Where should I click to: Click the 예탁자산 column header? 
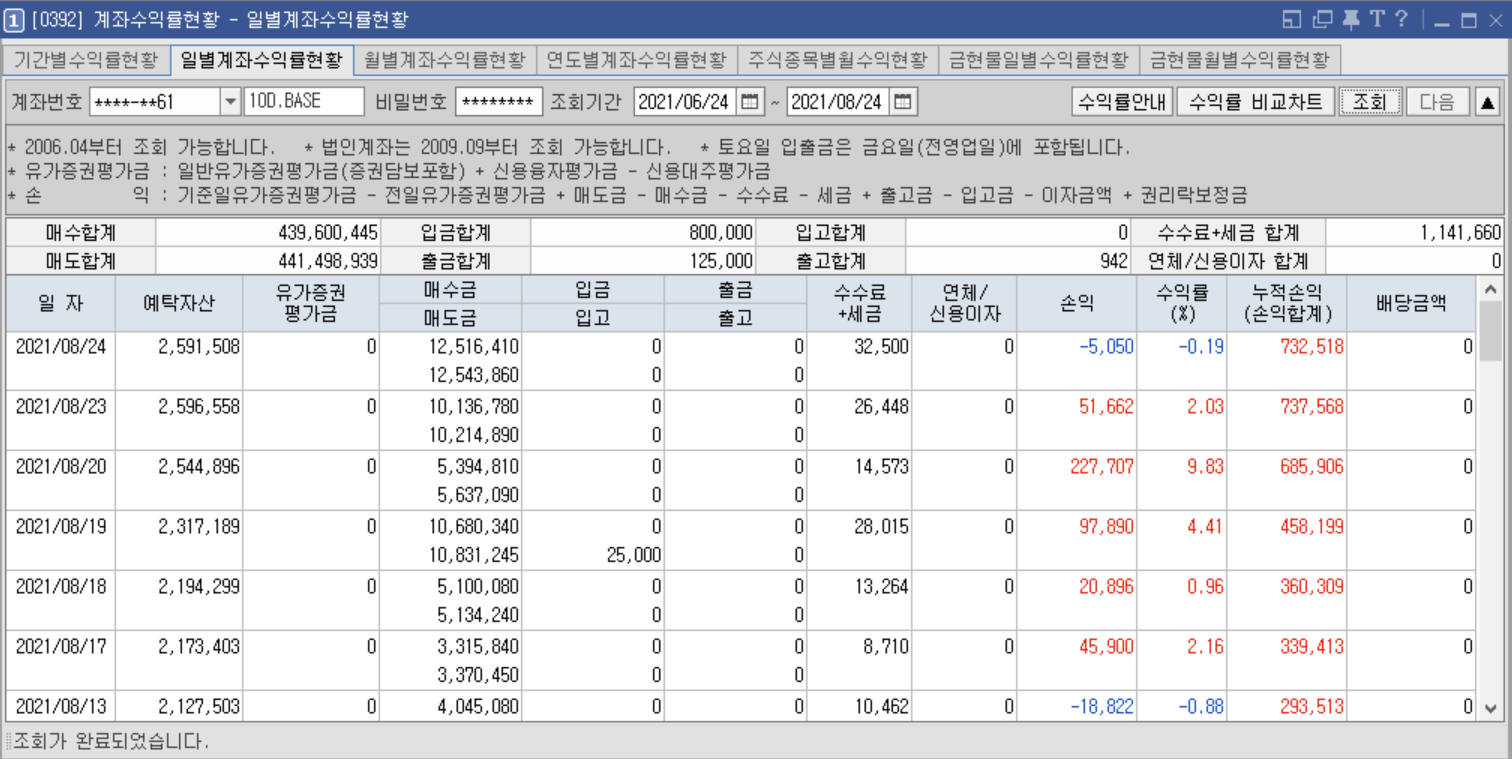[179, 304]
